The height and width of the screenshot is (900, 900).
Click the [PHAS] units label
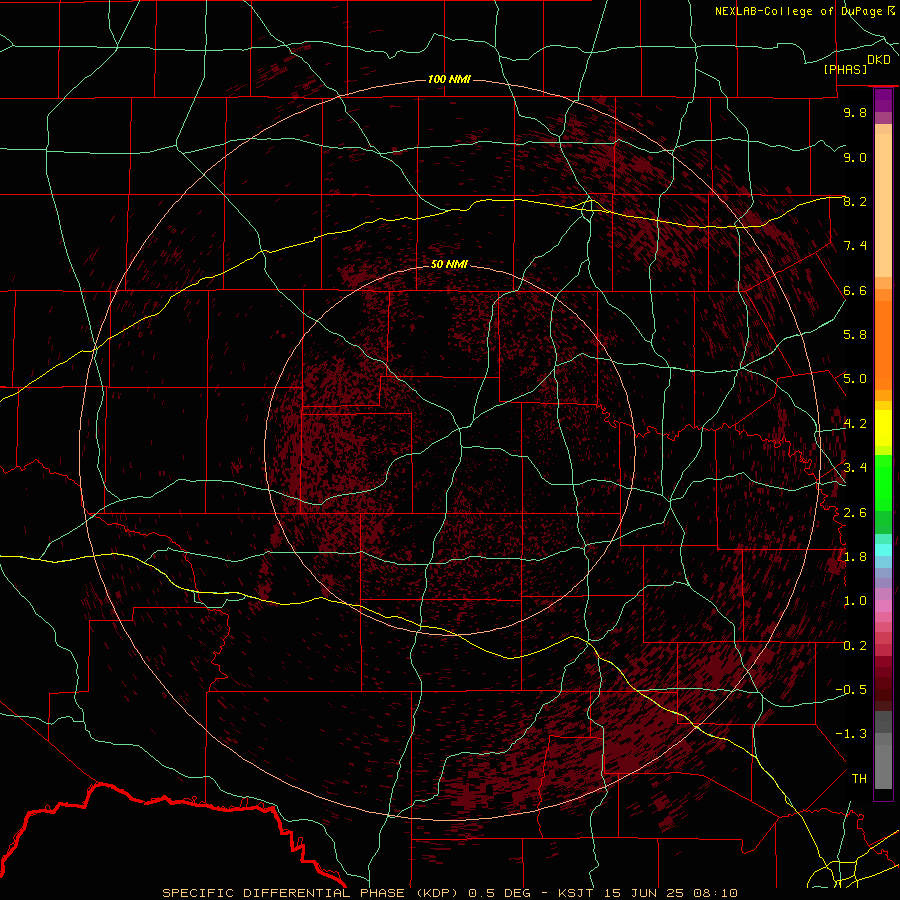(x=845, y=69)
